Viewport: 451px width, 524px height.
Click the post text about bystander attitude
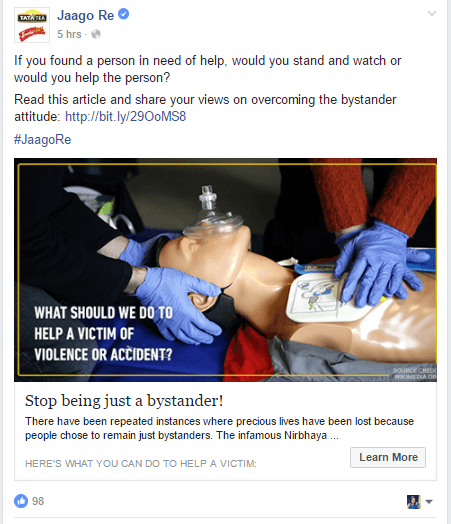[x=205, y=108]
